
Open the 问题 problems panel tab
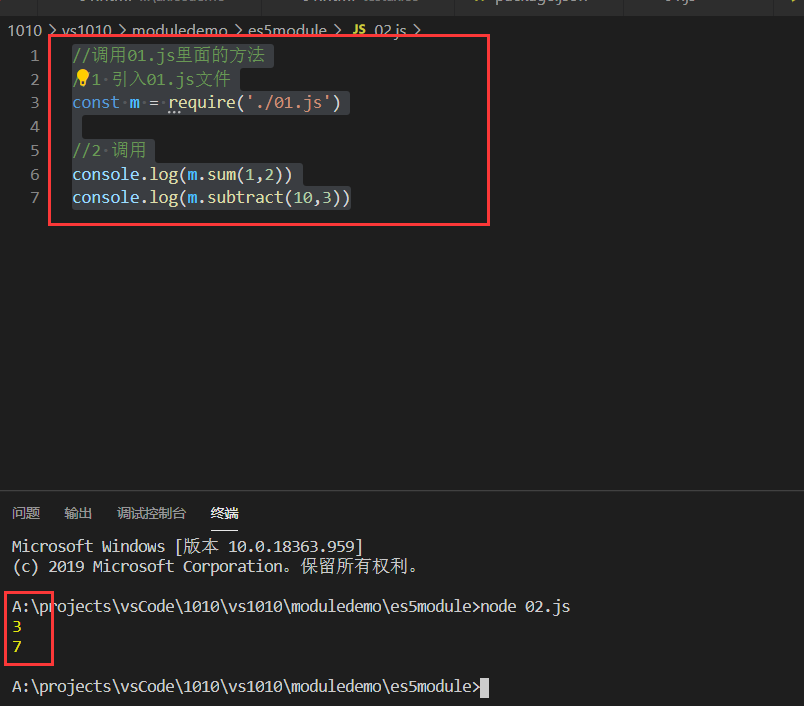26,513
